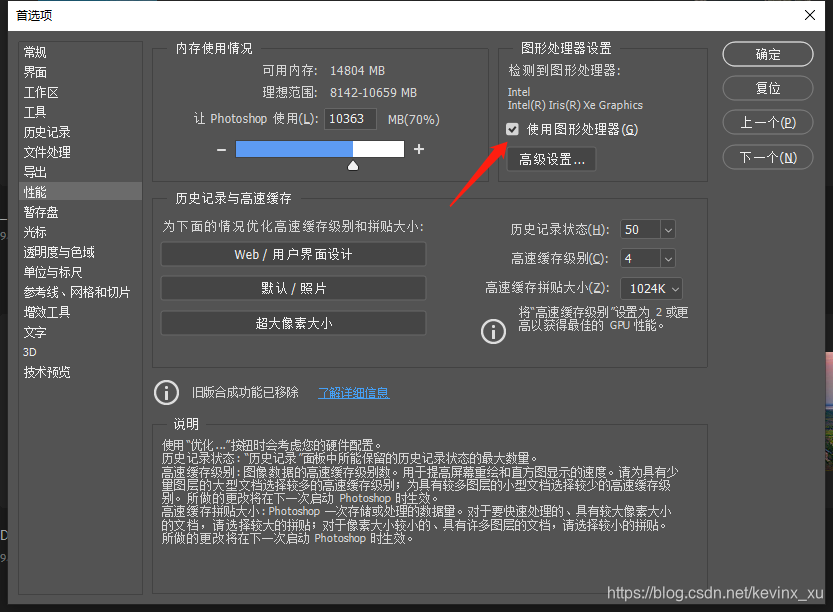The image size is (833, 612).
Task: Click the memory slider triangle handle
Action: tap(353, 166)
